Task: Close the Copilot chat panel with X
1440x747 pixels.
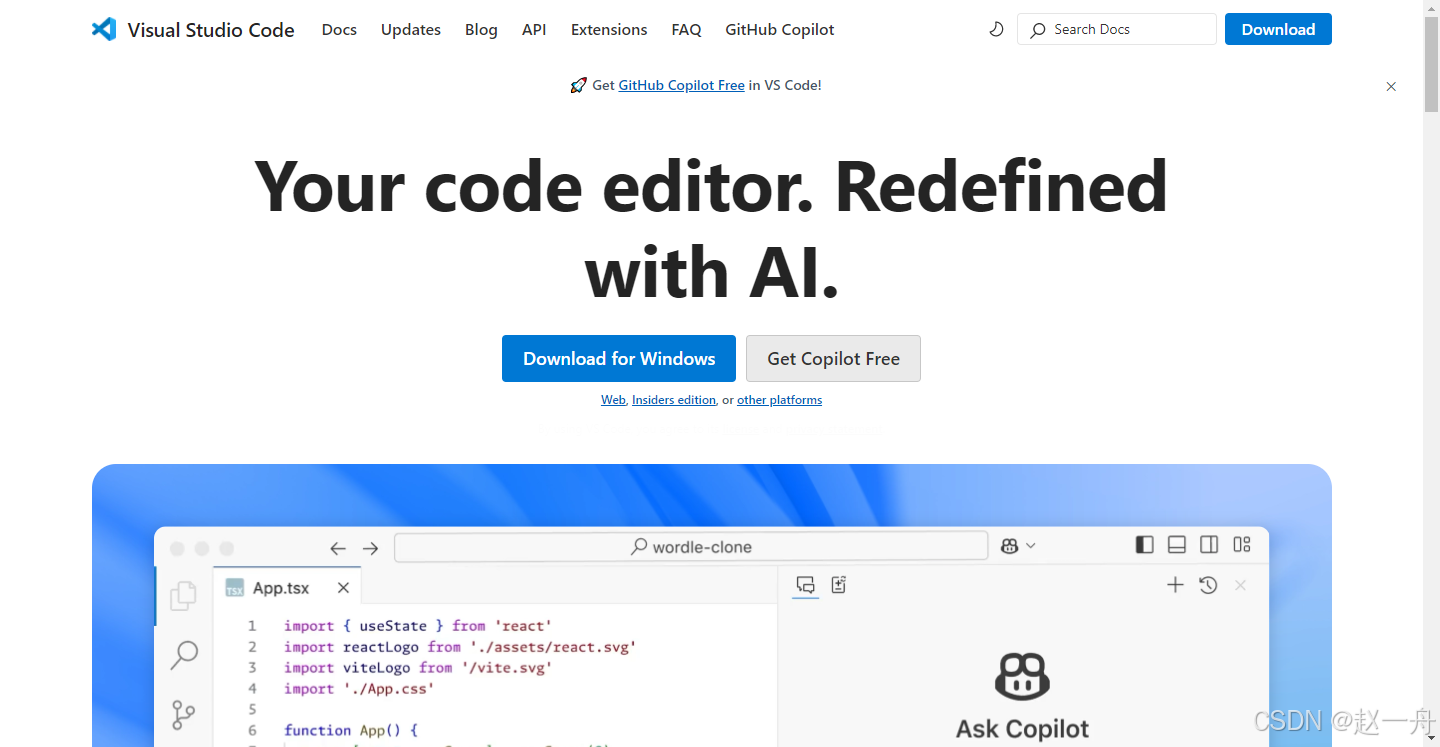Action: point(1241,585)
